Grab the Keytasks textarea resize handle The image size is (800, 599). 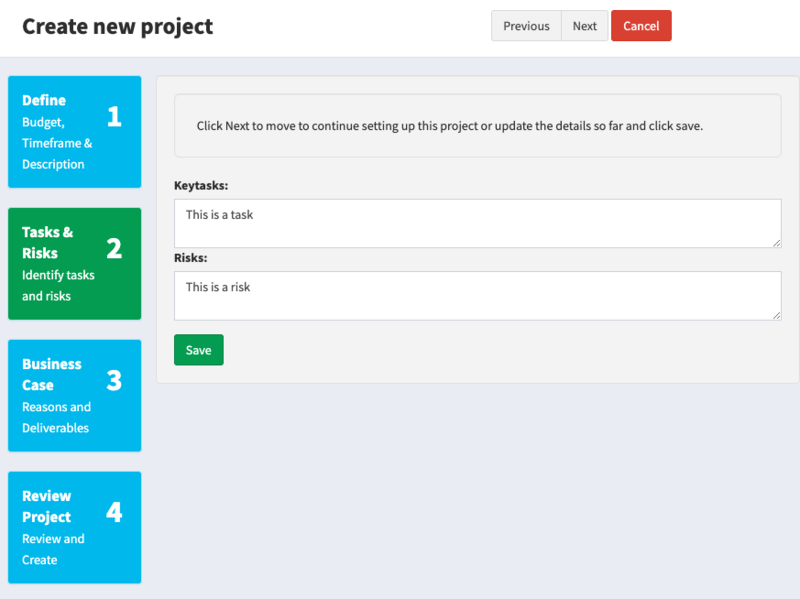pos(777,243)
